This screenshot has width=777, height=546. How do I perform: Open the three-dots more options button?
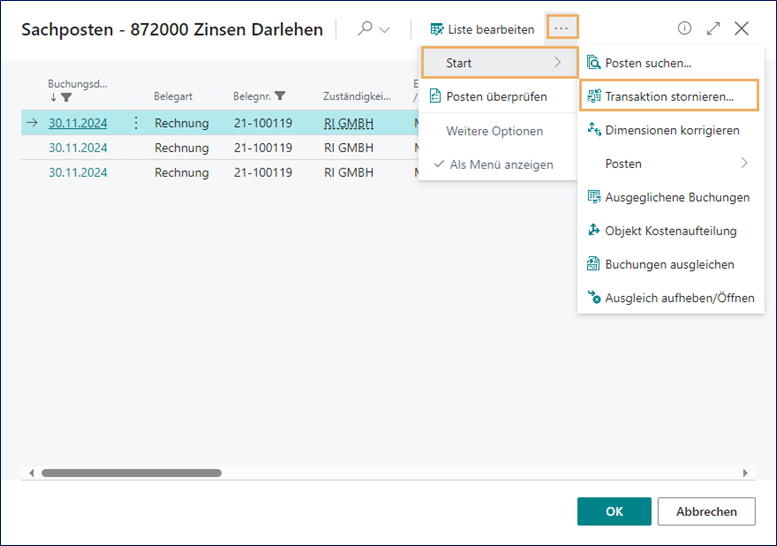click(x=561, y=29)
